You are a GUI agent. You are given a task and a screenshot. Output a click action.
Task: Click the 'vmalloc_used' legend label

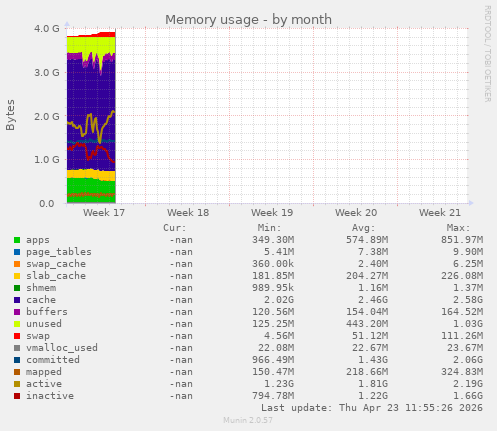click(x=62, y=348)
